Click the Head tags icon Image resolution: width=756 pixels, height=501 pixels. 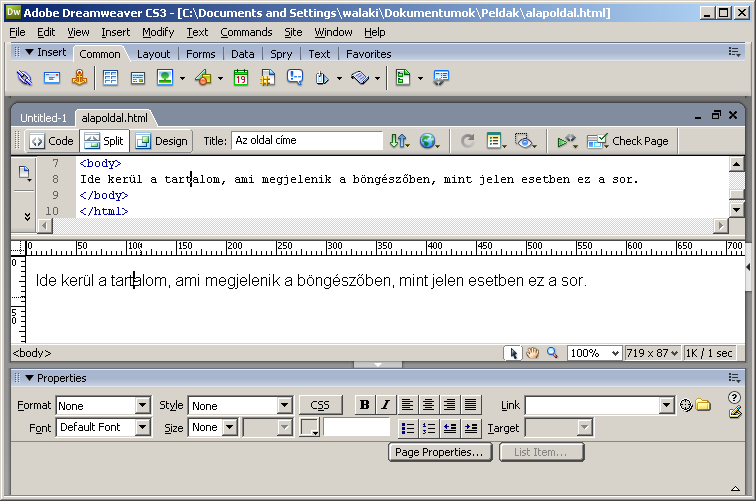pos(322,78)
